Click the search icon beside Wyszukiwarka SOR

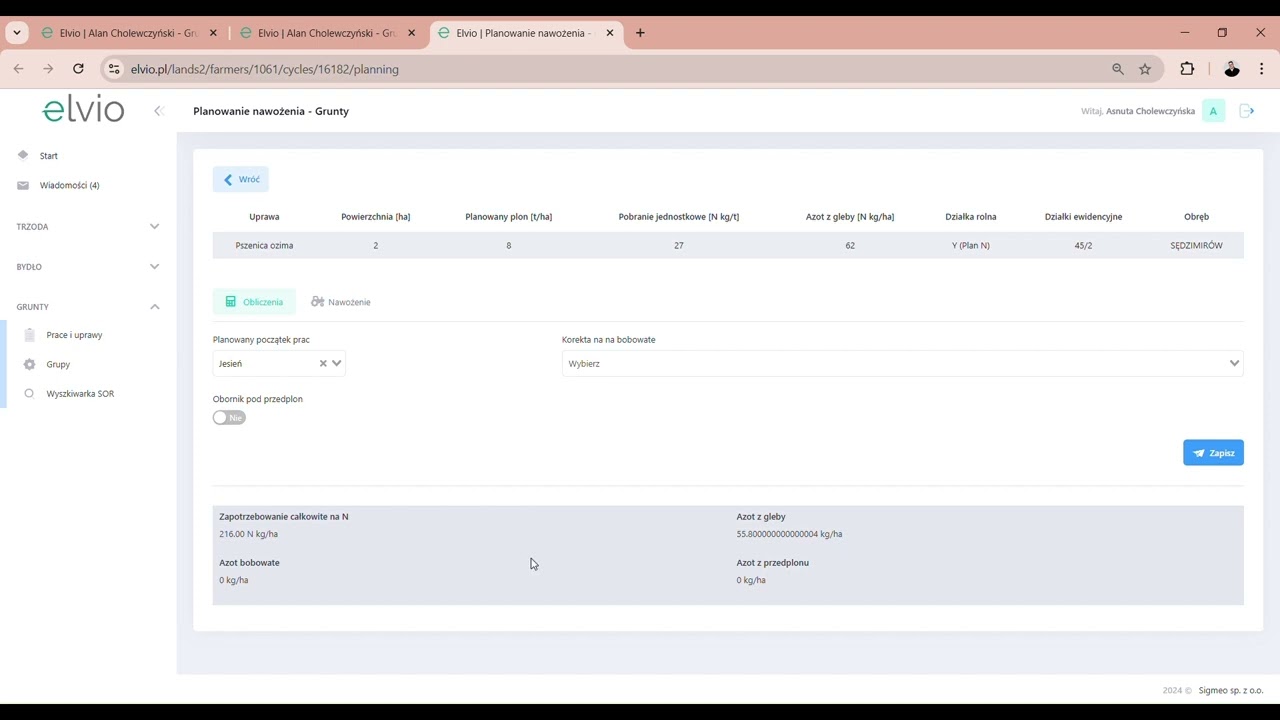(29, 394)
